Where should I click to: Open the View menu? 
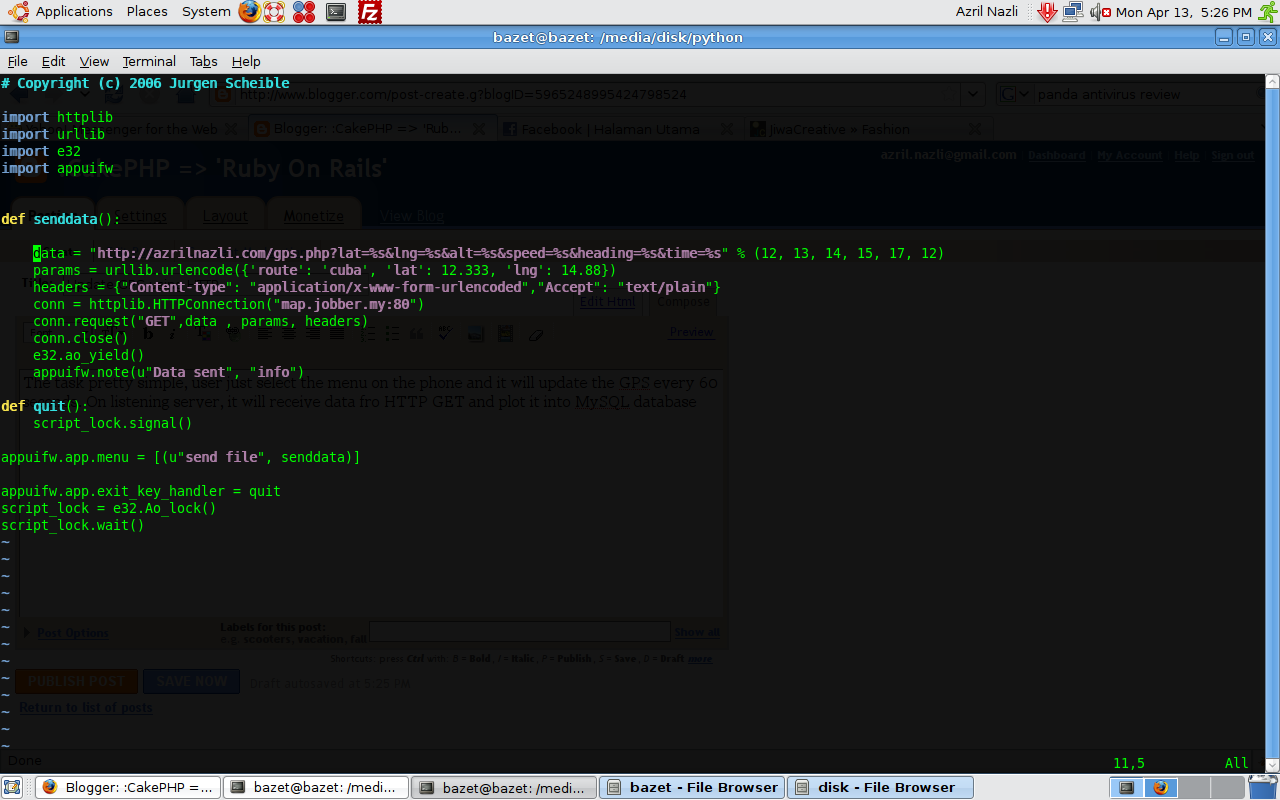94,61
